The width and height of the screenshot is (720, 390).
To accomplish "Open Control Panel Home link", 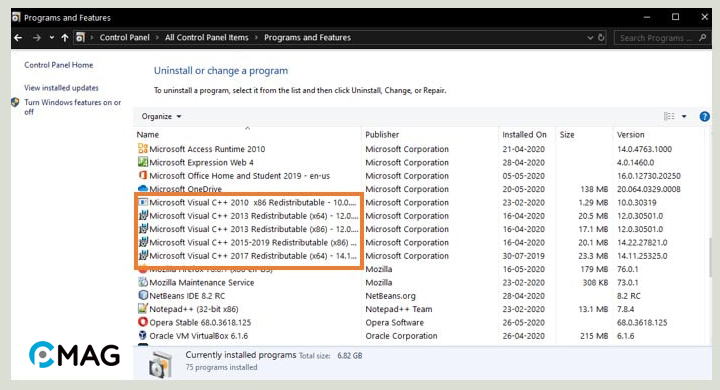I will [x=59, y=65].
